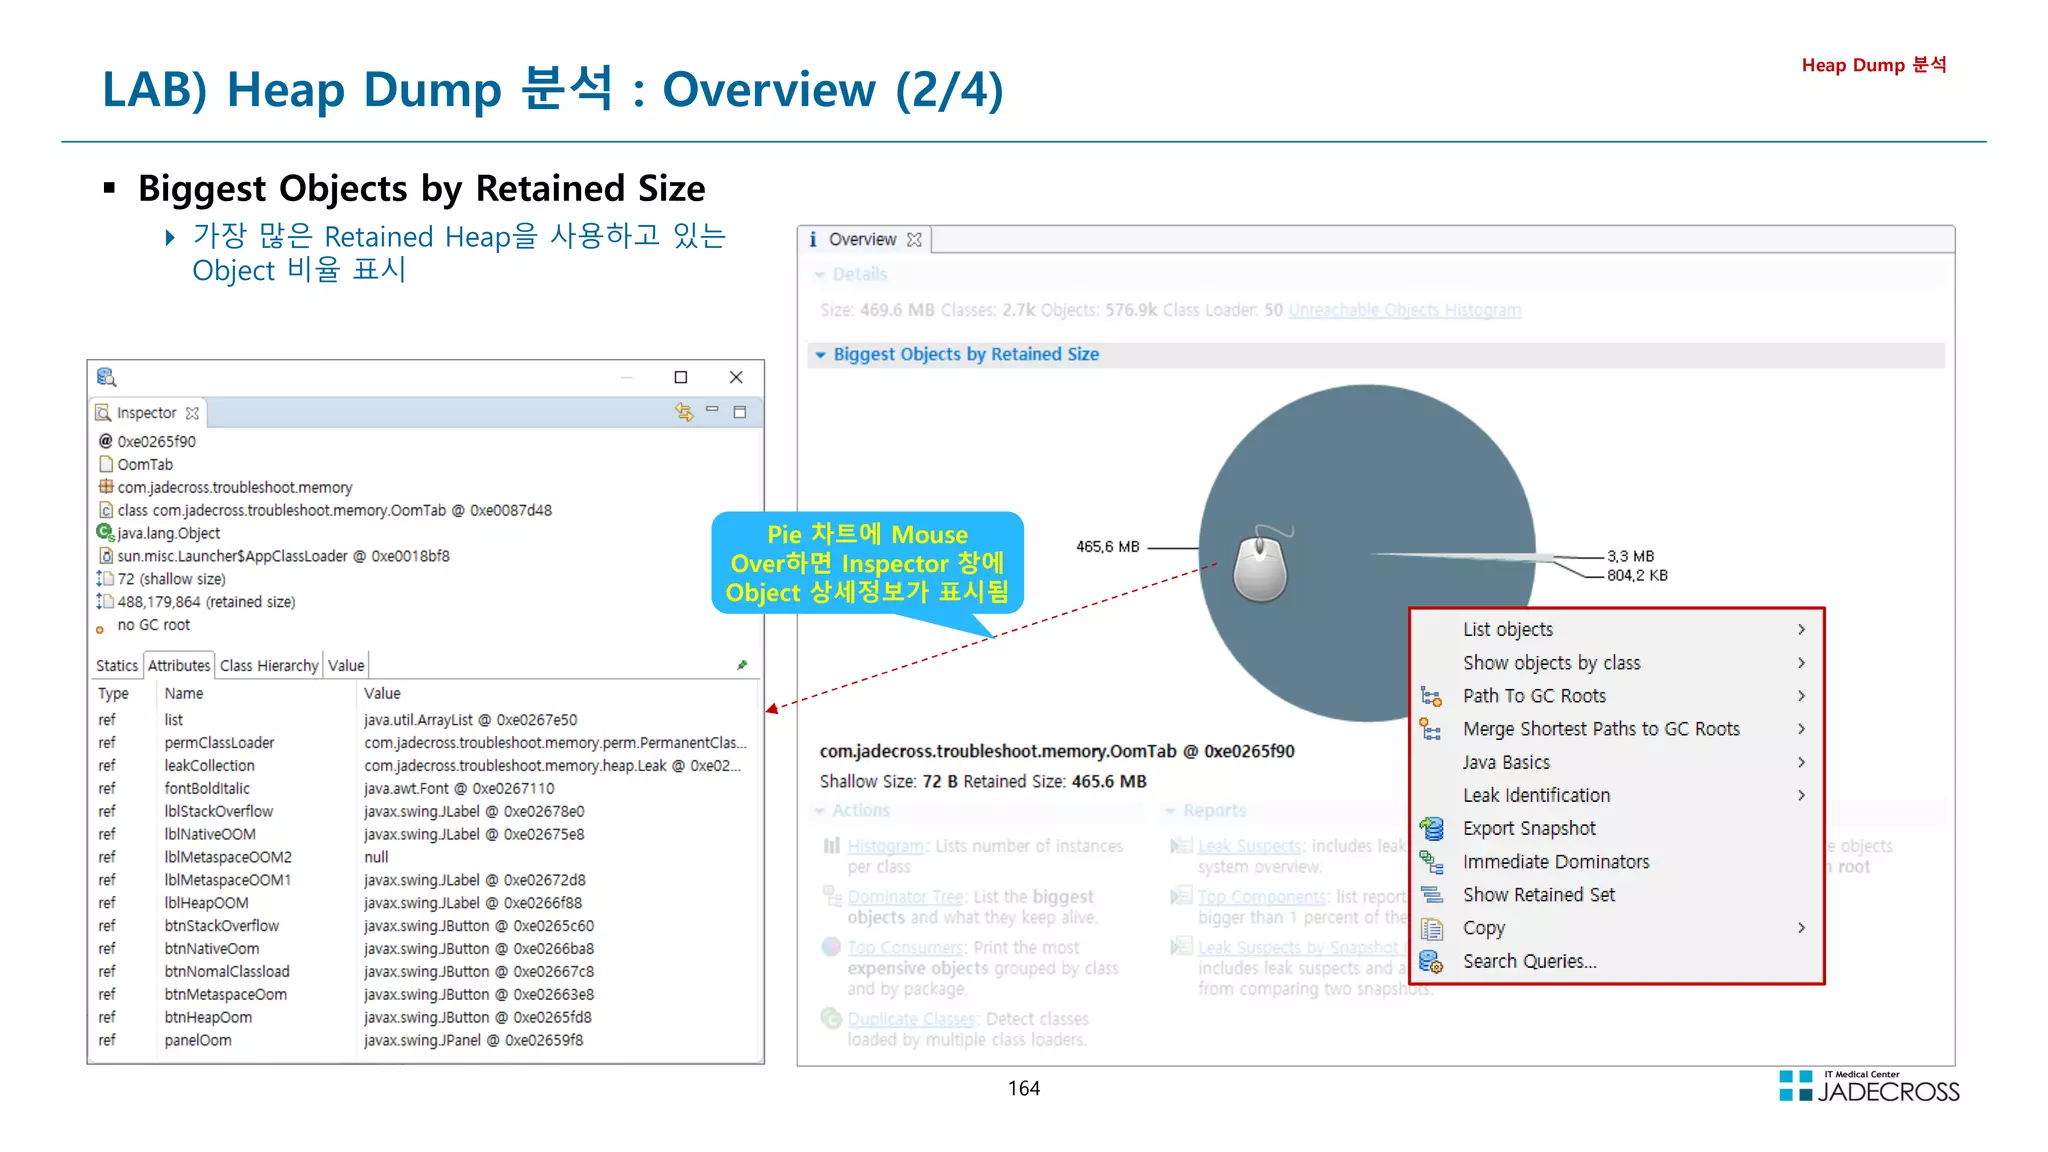
Task: Collapse Biggest Objects by Retained Size section
Action: 820,354
